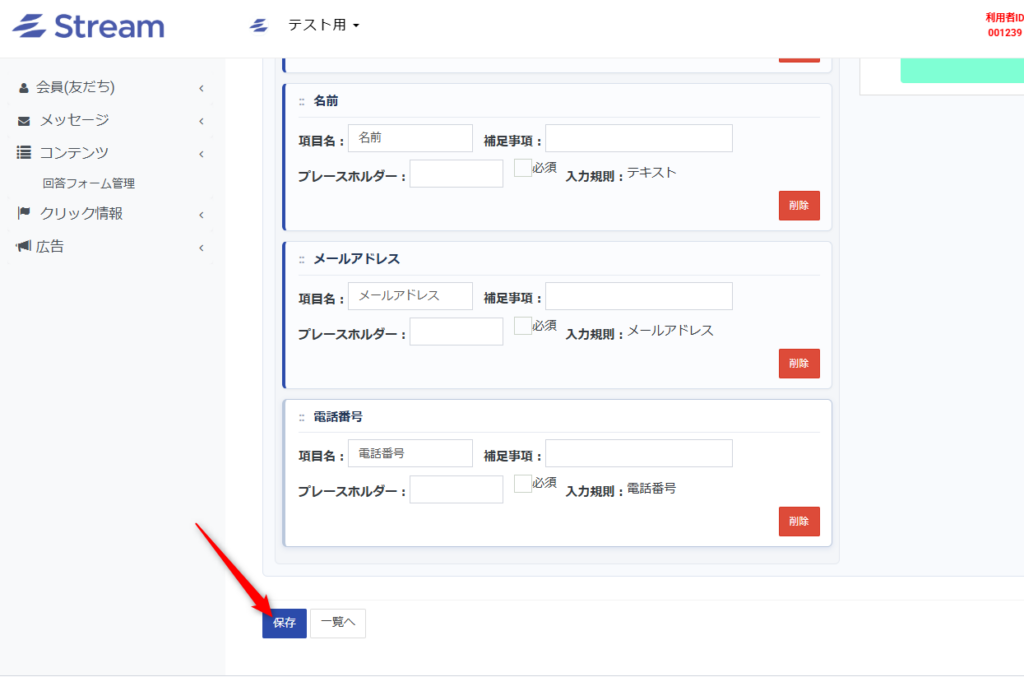Click the drag handle beside メールアドレス
Viewport: 1024px width, 677px height.
(302, 260)
